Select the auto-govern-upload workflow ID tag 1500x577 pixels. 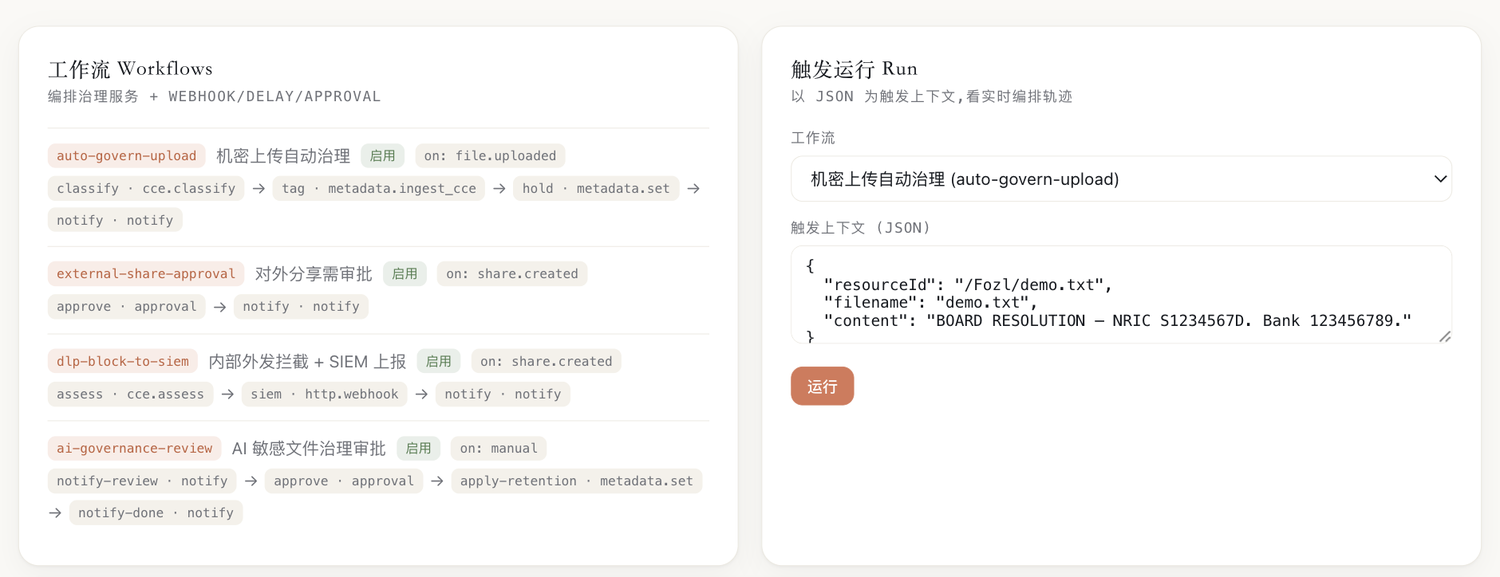[127, 156]
